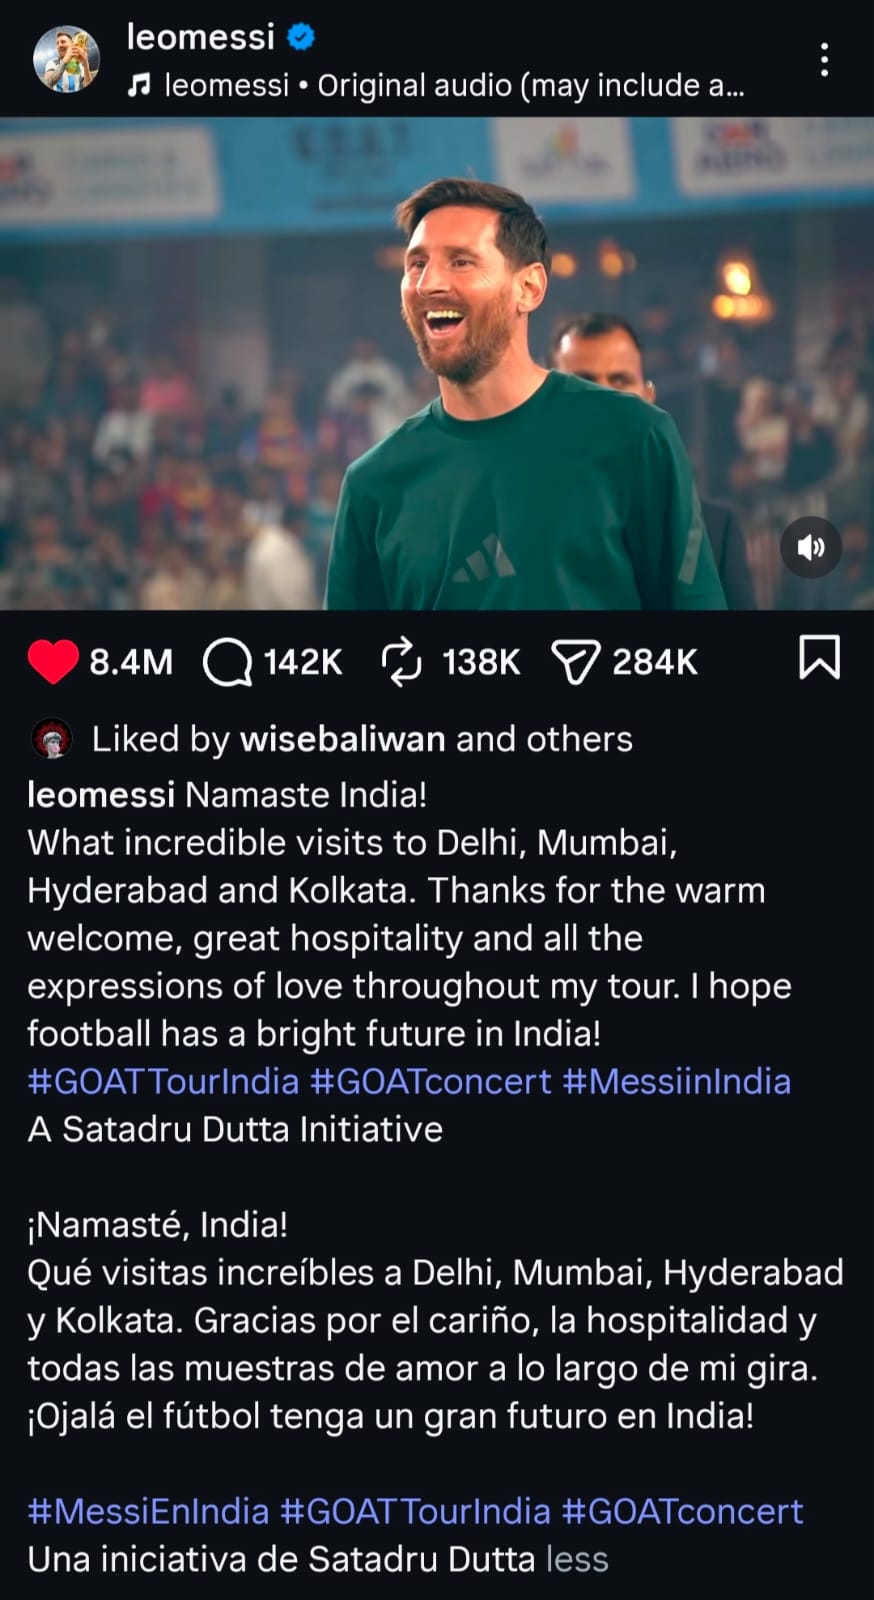
Task: Open leomessi username in header
Action: (200, 37)
